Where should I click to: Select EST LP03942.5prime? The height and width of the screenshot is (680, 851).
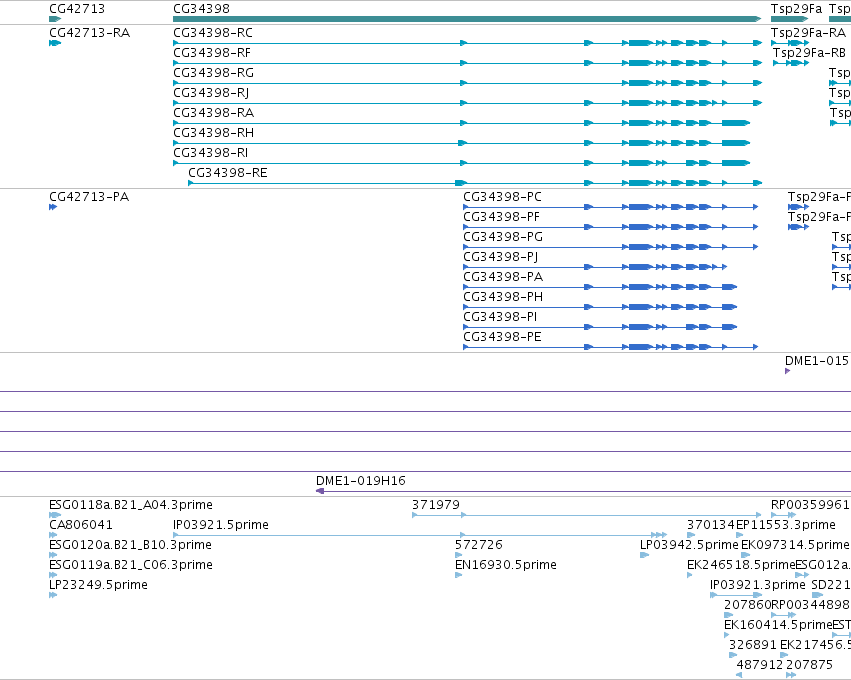point(689,545)
